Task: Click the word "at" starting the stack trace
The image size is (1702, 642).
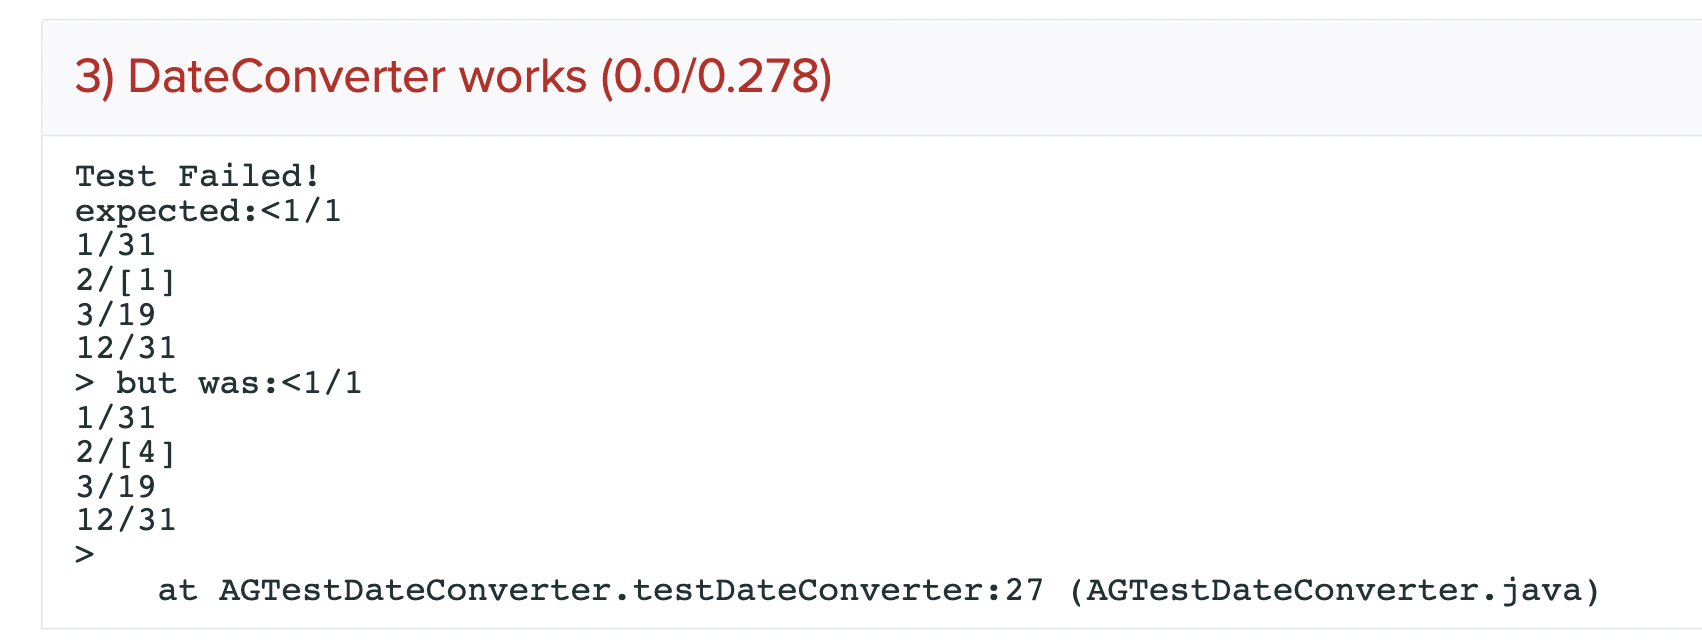Action: pyautogui.click(x=177, y=590)
